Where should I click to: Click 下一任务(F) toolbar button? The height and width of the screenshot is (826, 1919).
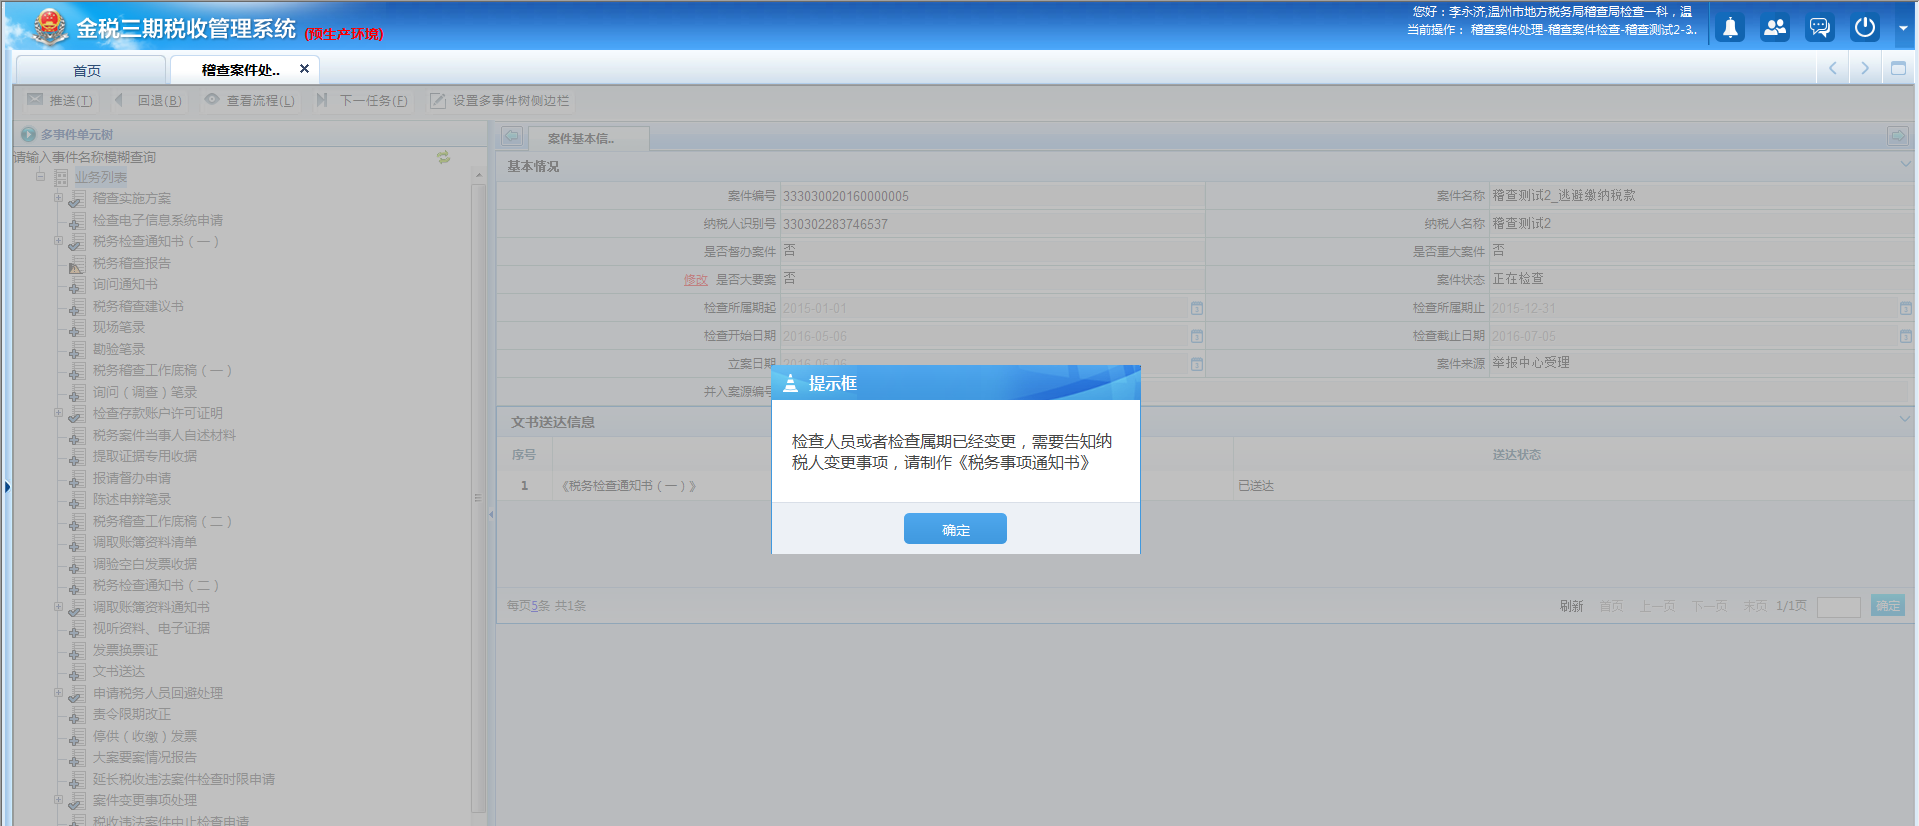tap(362, 100)
